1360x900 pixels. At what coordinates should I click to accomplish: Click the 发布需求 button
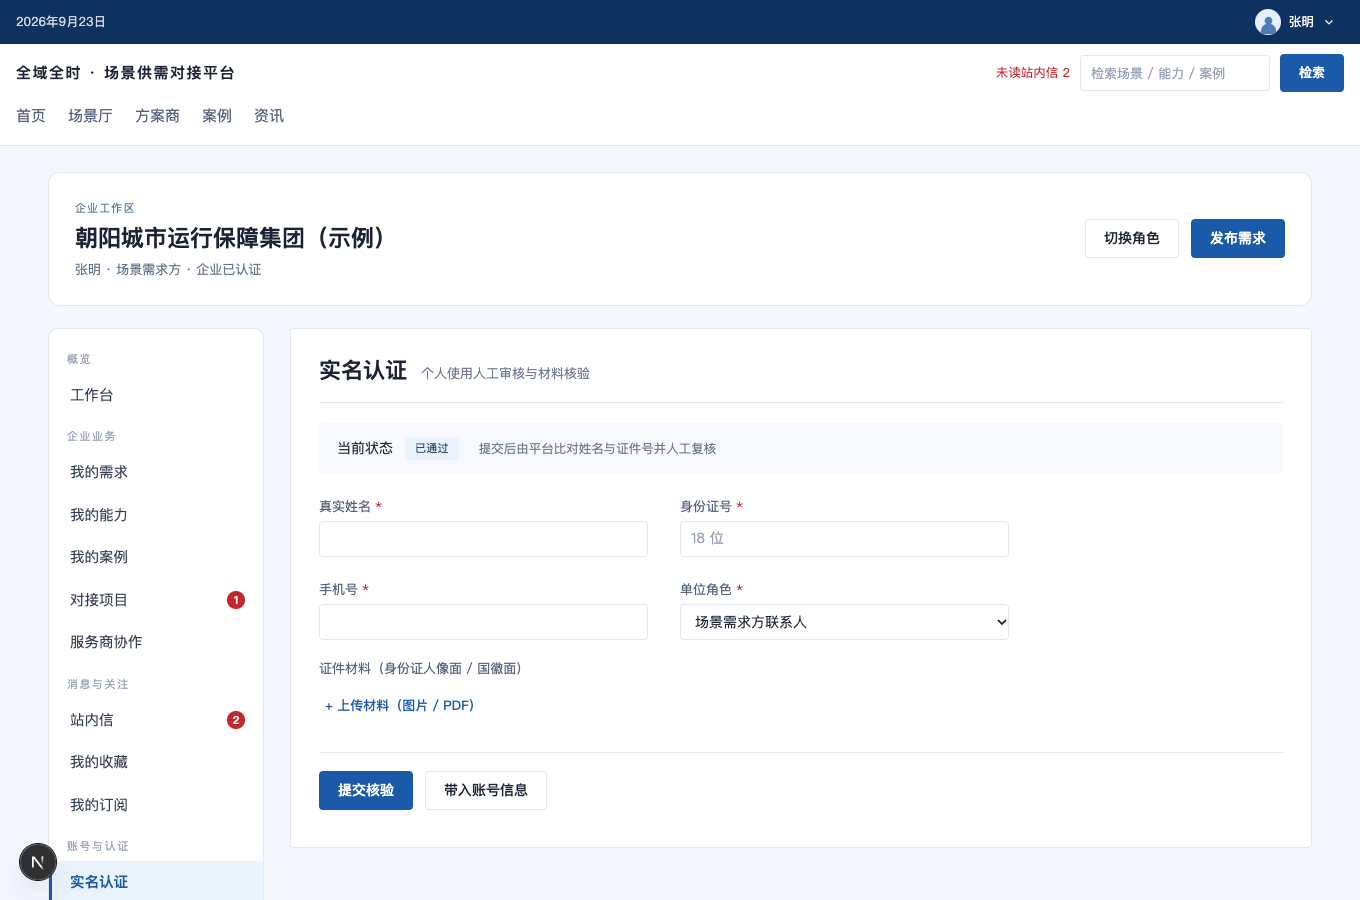[1238, 238]
